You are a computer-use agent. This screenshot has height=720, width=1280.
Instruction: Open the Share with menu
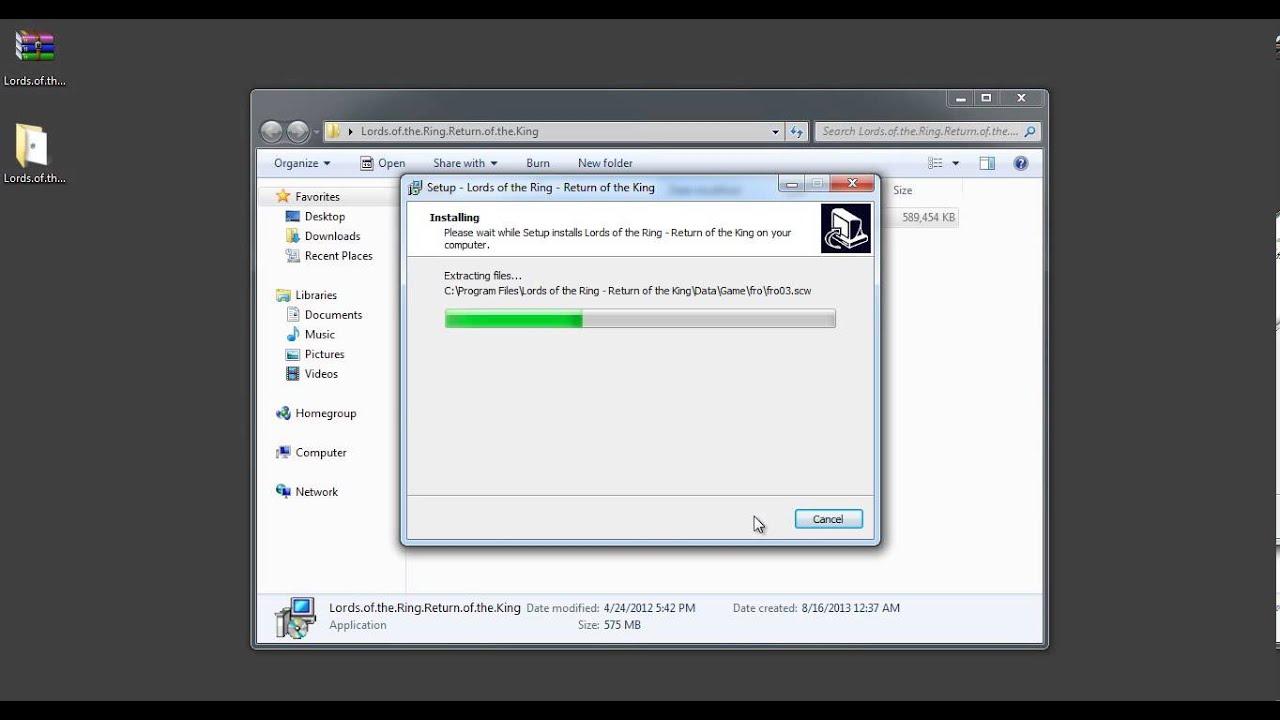point(465,163)
